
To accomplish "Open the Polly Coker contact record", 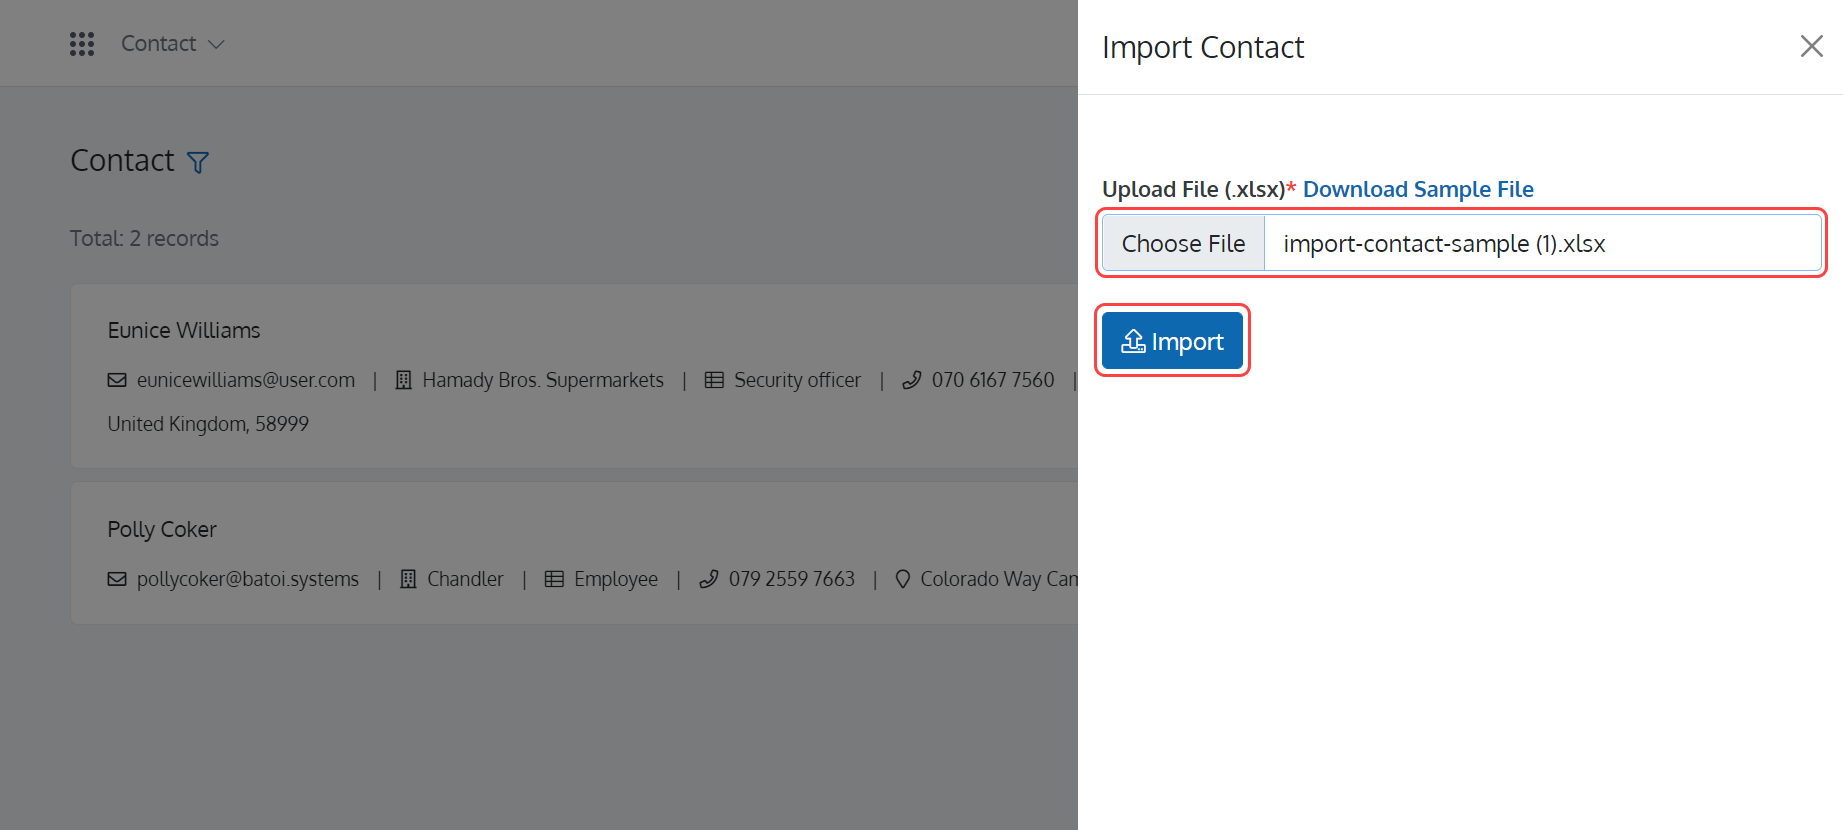I will pyautogui.click(x=162, y=529).
